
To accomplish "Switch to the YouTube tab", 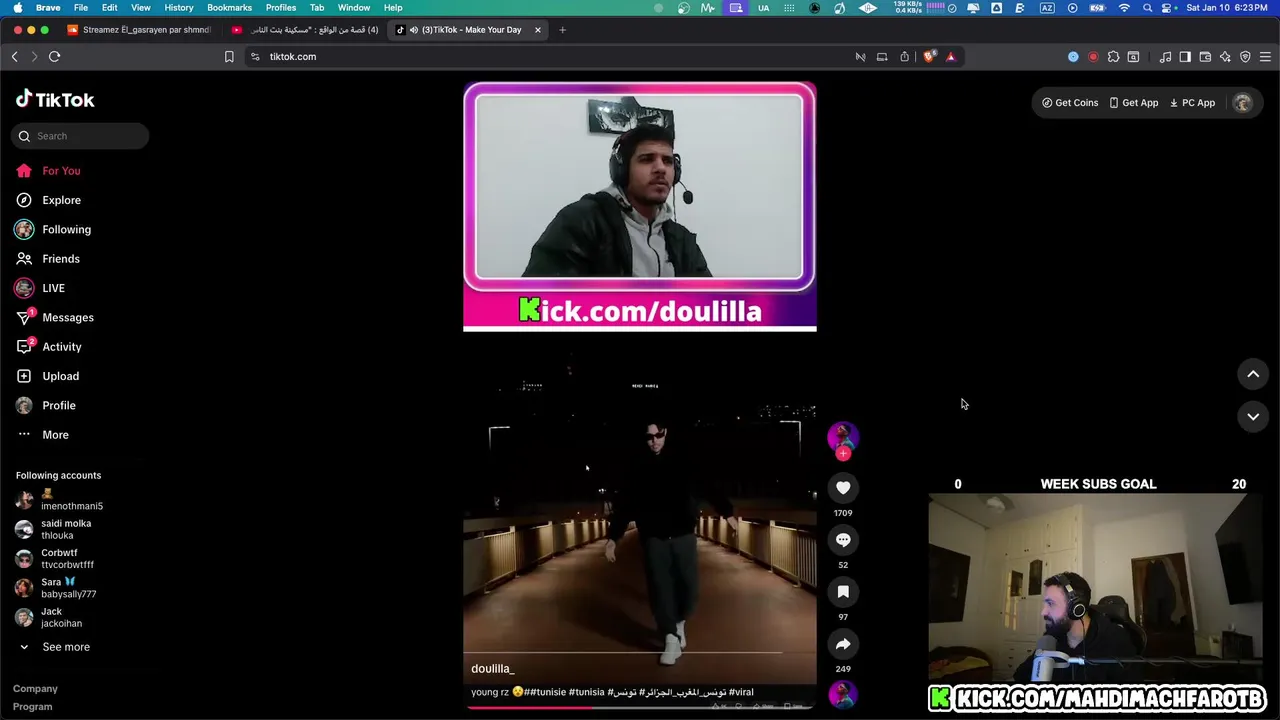I will tap(305, 30).
